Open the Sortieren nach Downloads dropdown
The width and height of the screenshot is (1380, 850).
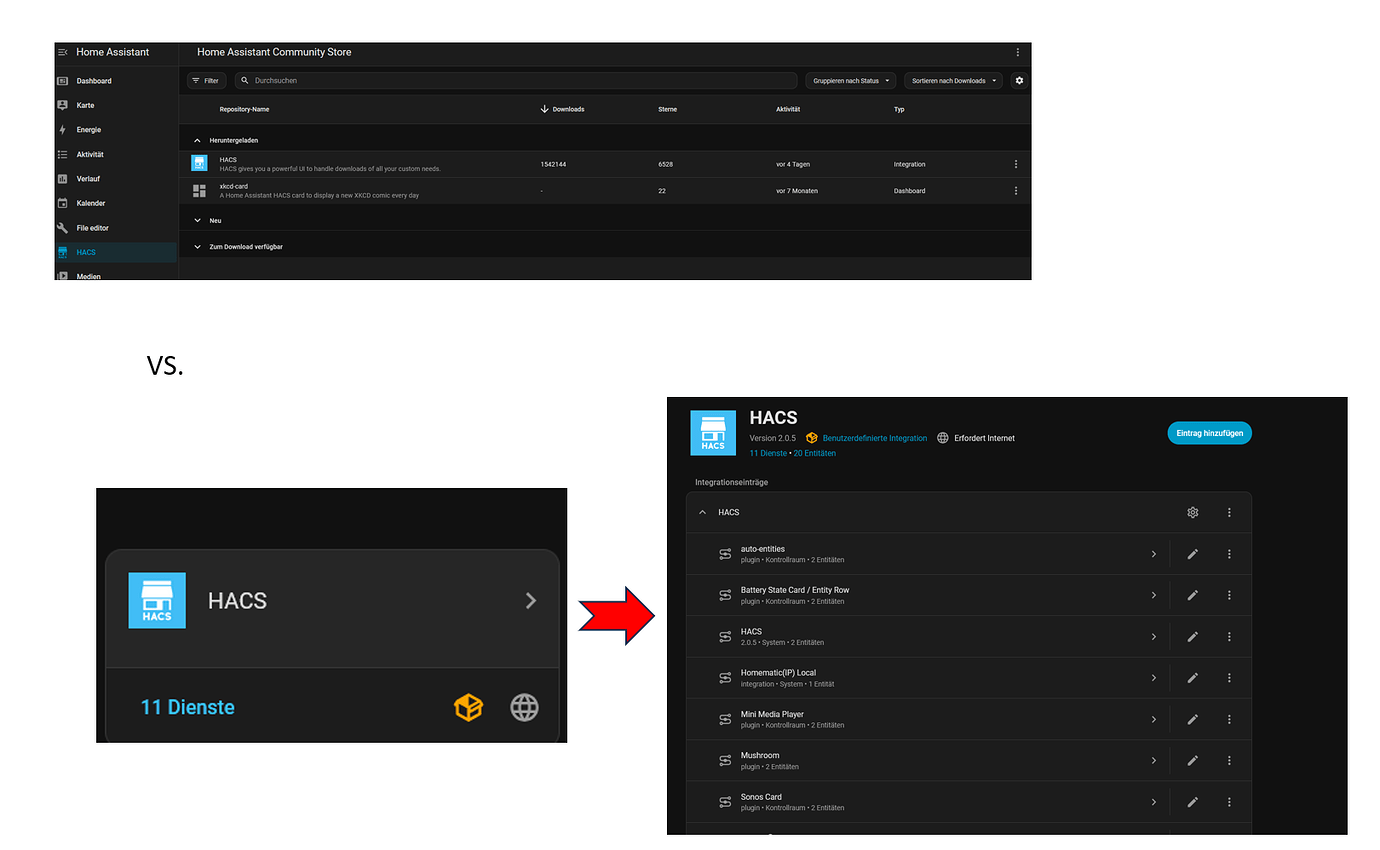(x=952, y=80)
